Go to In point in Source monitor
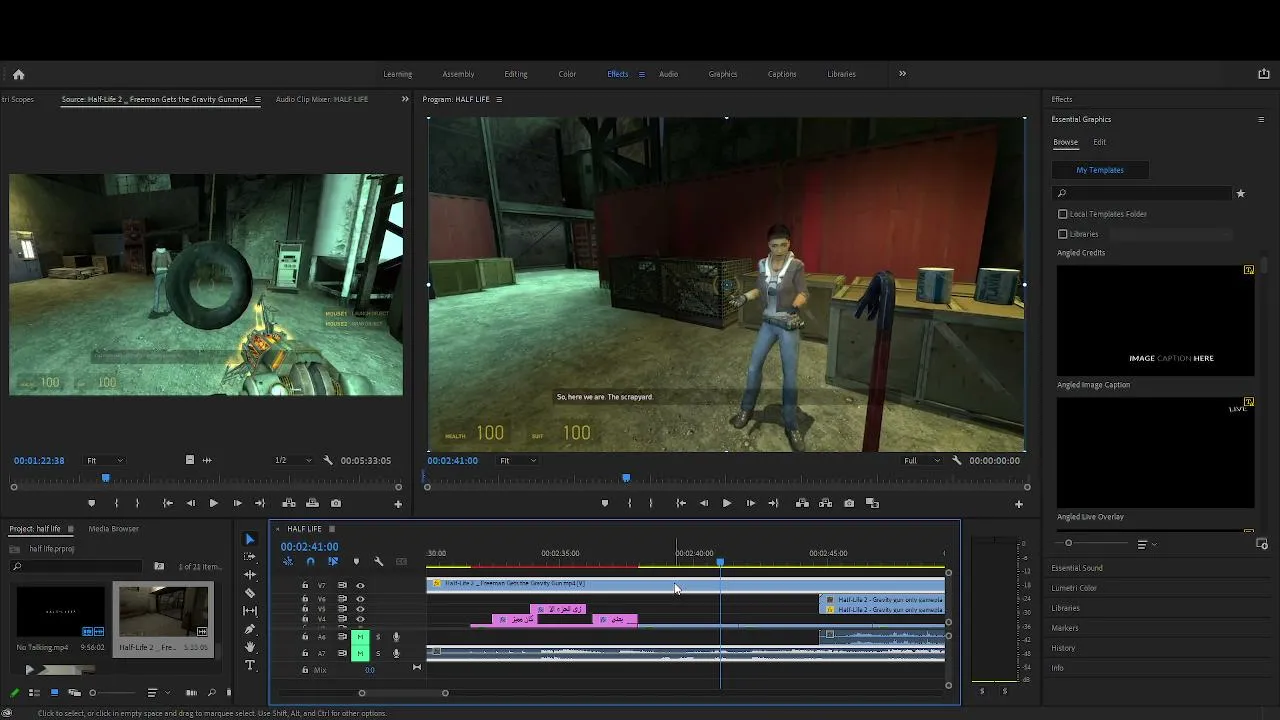Viewport: 1280px width, 720px height. pos(167,504)
